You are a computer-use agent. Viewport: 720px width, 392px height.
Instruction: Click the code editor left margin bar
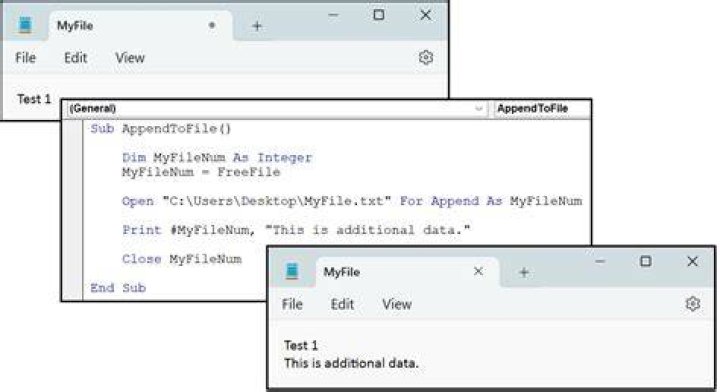pos(73,210)
